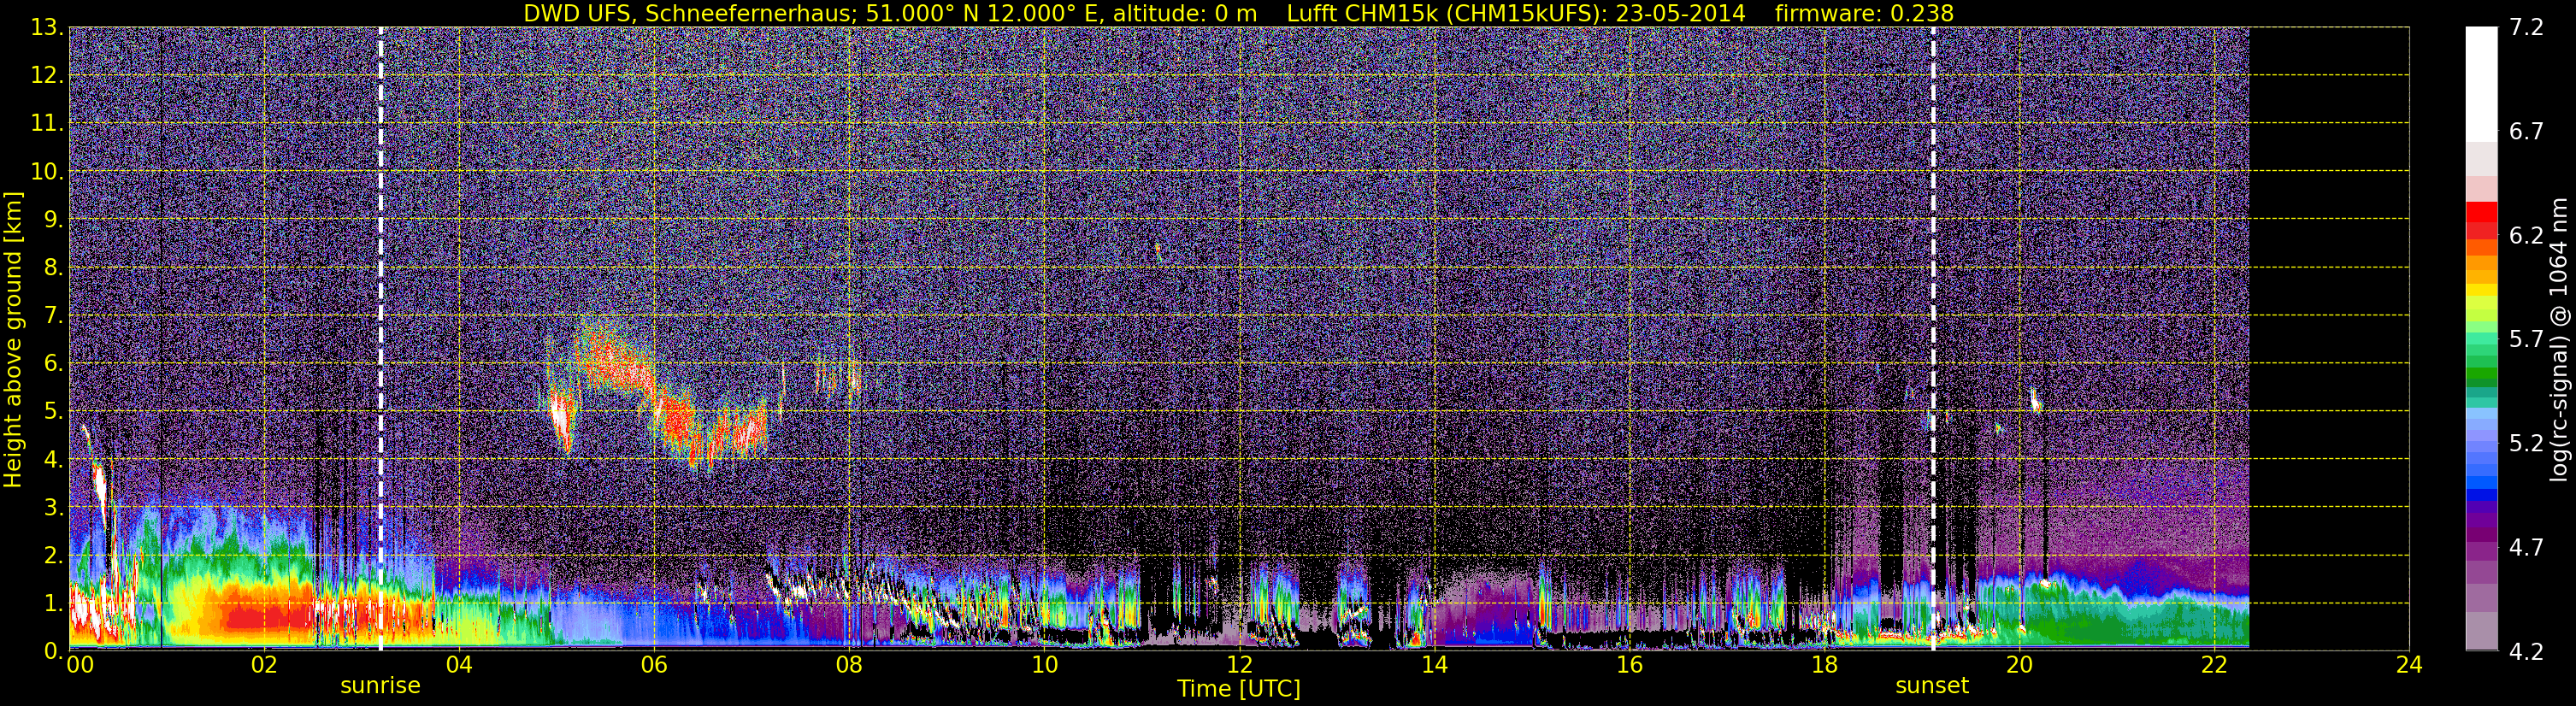This screenshot has width=2576, height=706.
Task: Click the plot title starting 'DWD UFS, Schneefernerhaus'
Action: point(1238,13)
